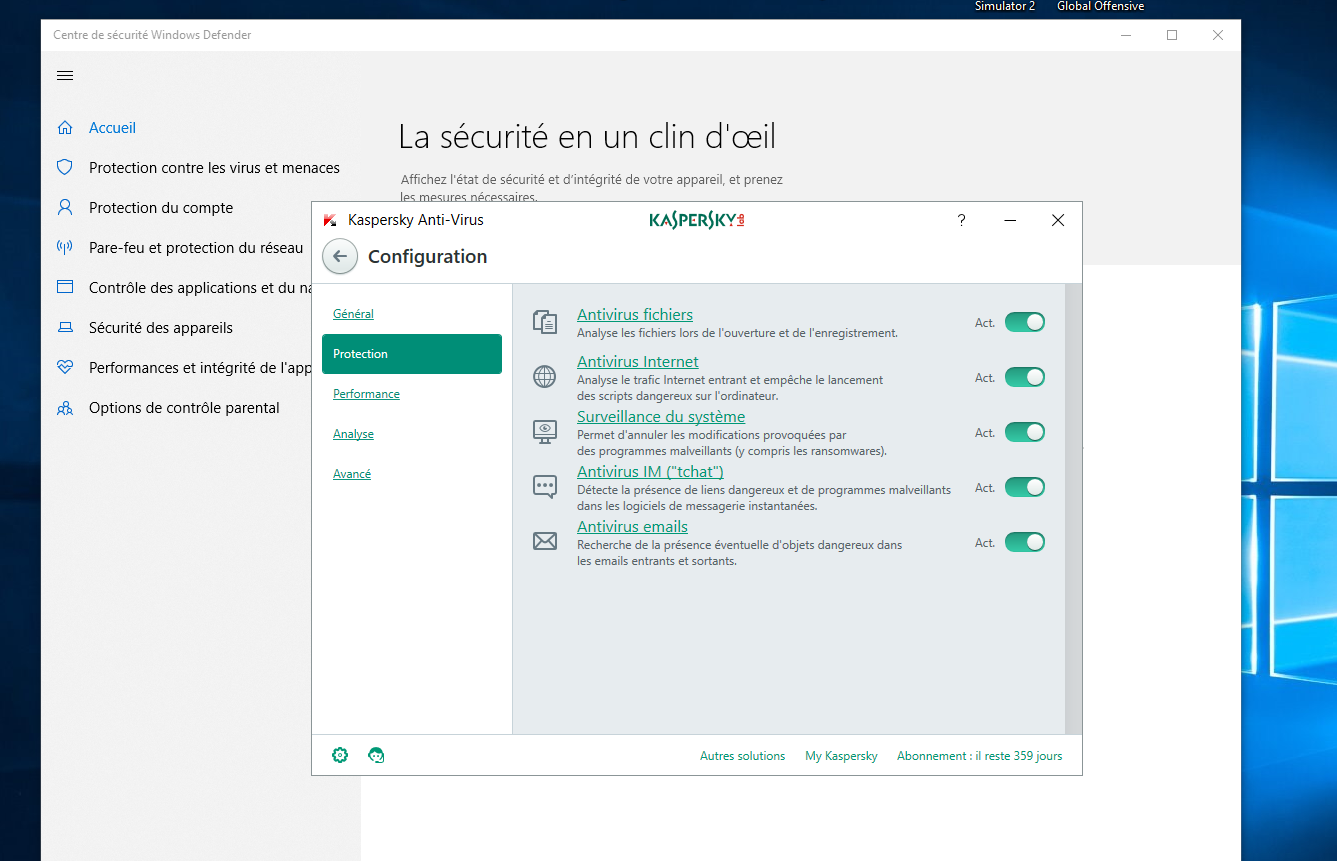This screenshot has height=861, width=1337.
Task: Open the Antivirus emails link
Action: click(632, 527)
